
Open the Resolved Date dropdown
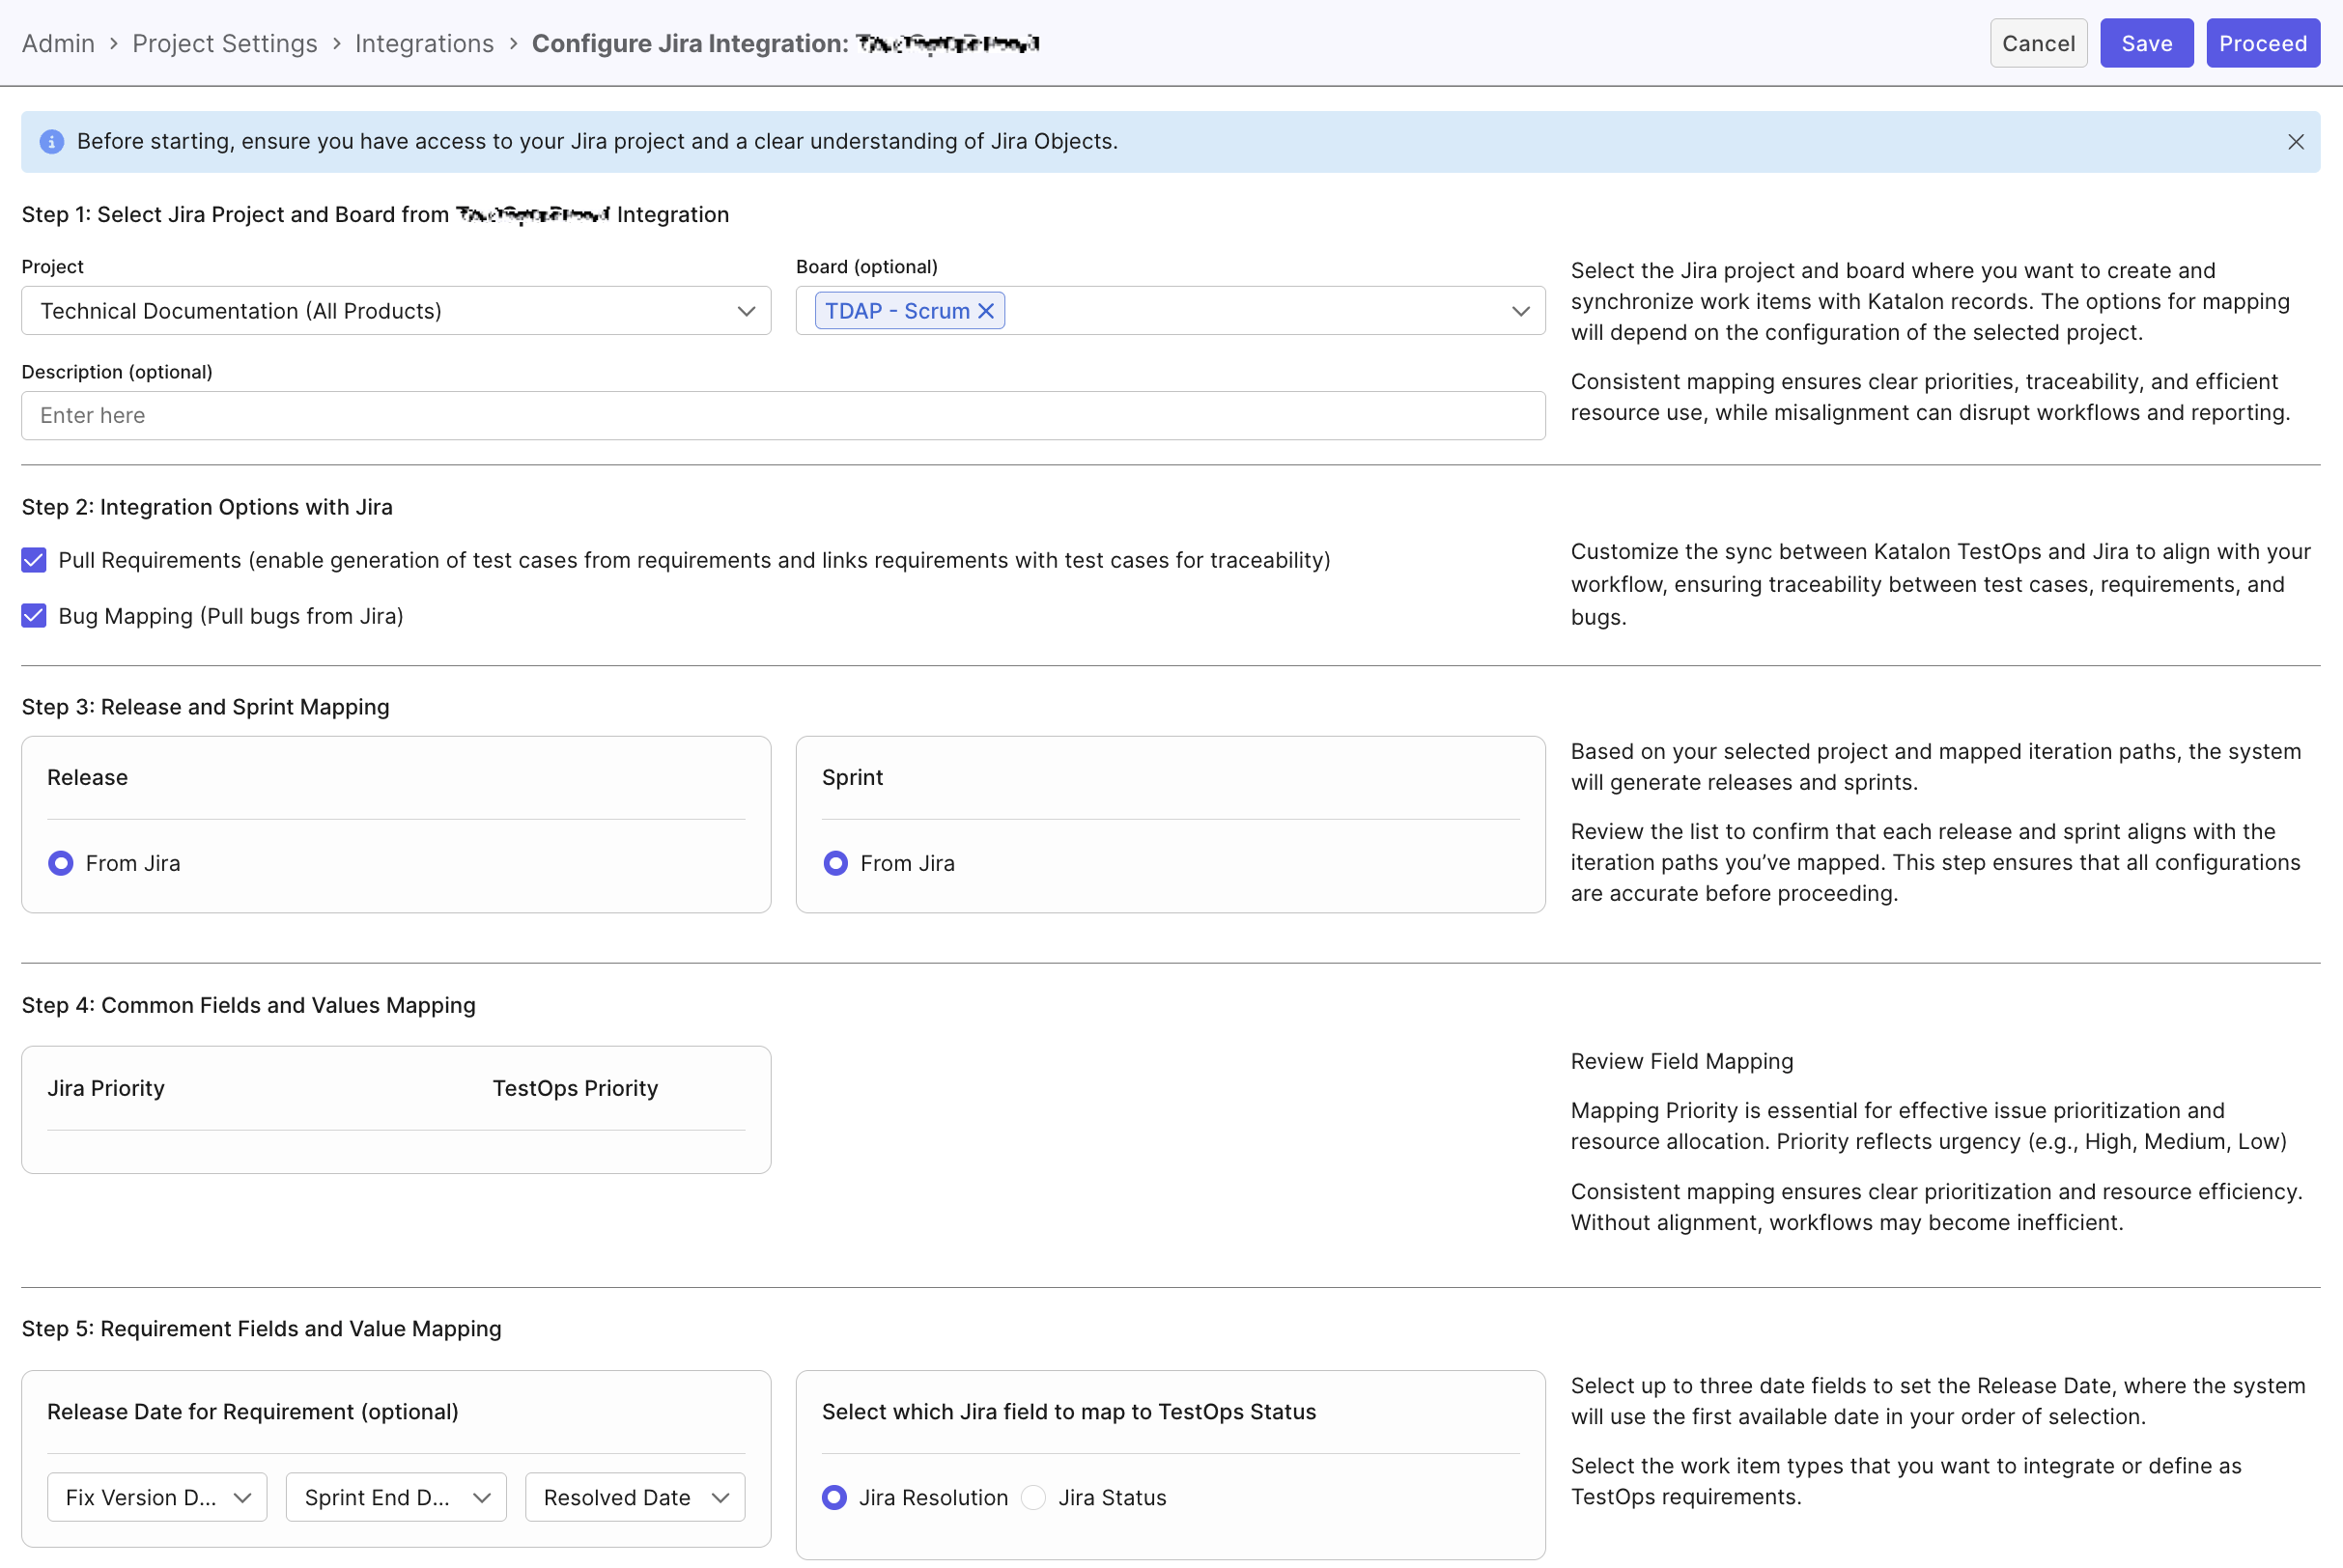(635, 1497)
